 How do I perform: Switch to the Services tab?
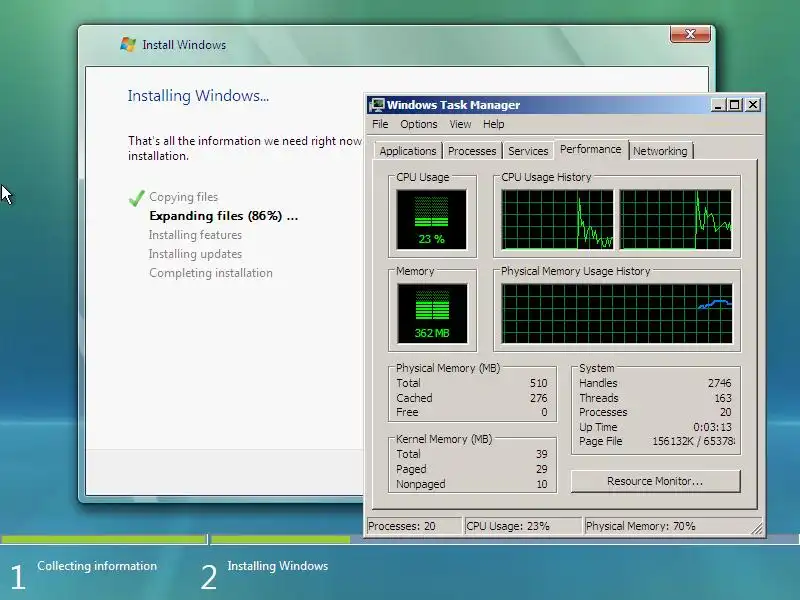pyautogui.click(x=528, y=151)
